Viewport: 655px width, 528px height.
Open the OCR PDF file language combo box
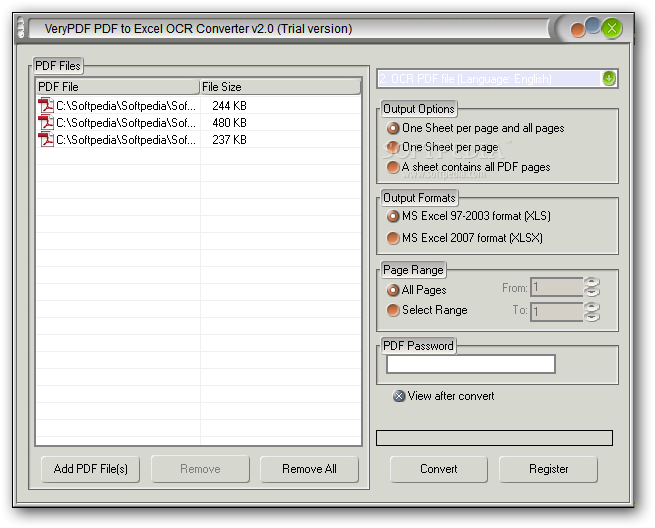pyautogui.click(x=497, y=79)
